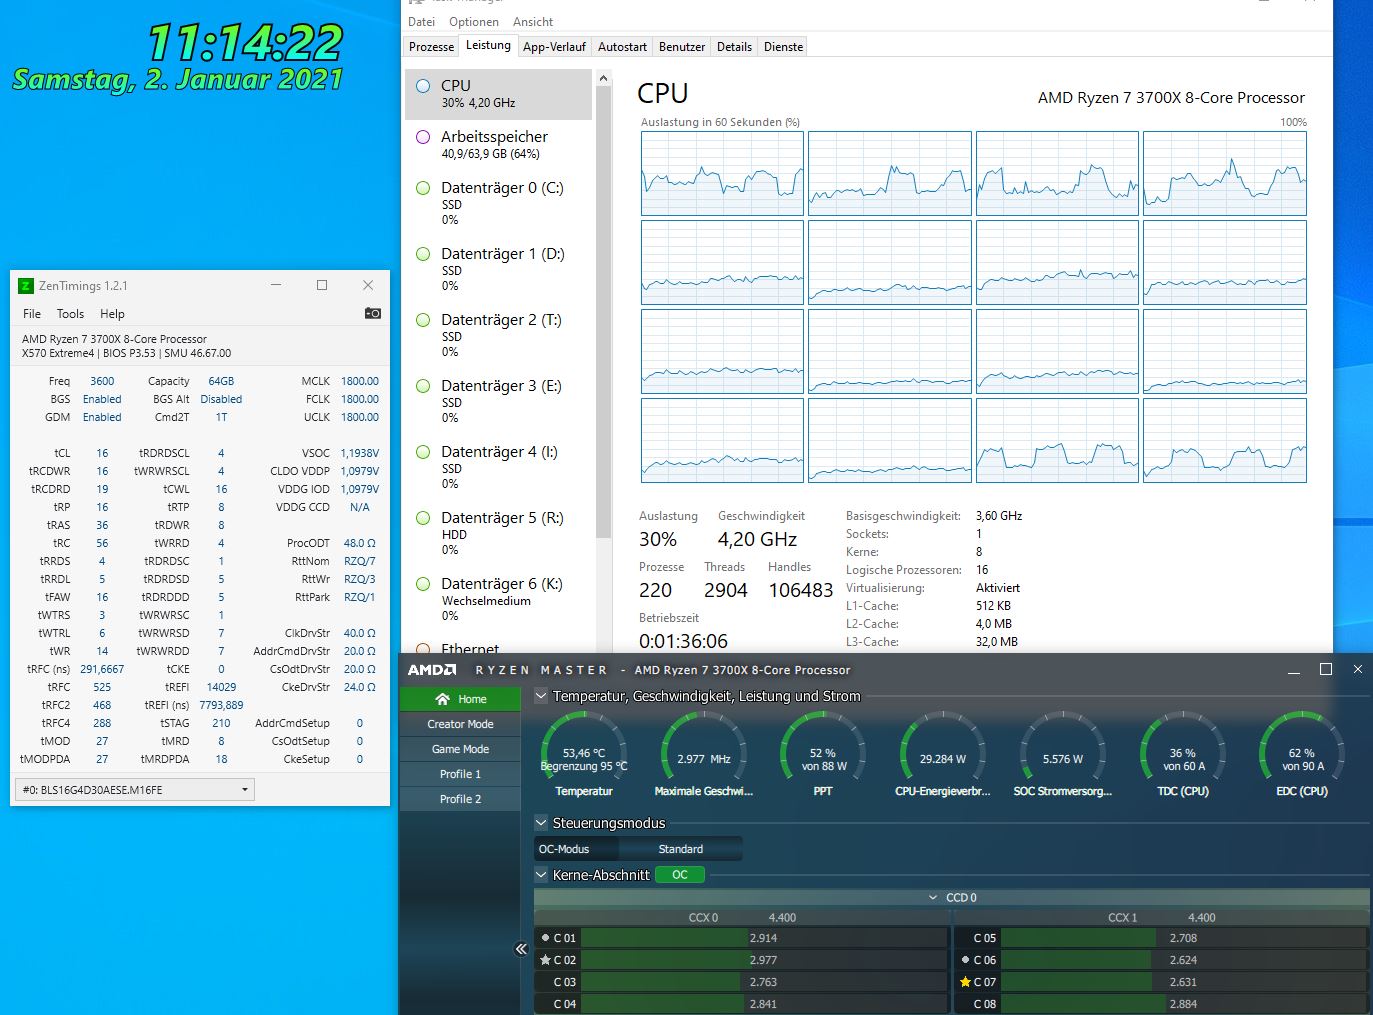The height and width of the screenshot is (1015, 1373).
Task: Switch to the App-Verlauf tab
Action: 554,47
